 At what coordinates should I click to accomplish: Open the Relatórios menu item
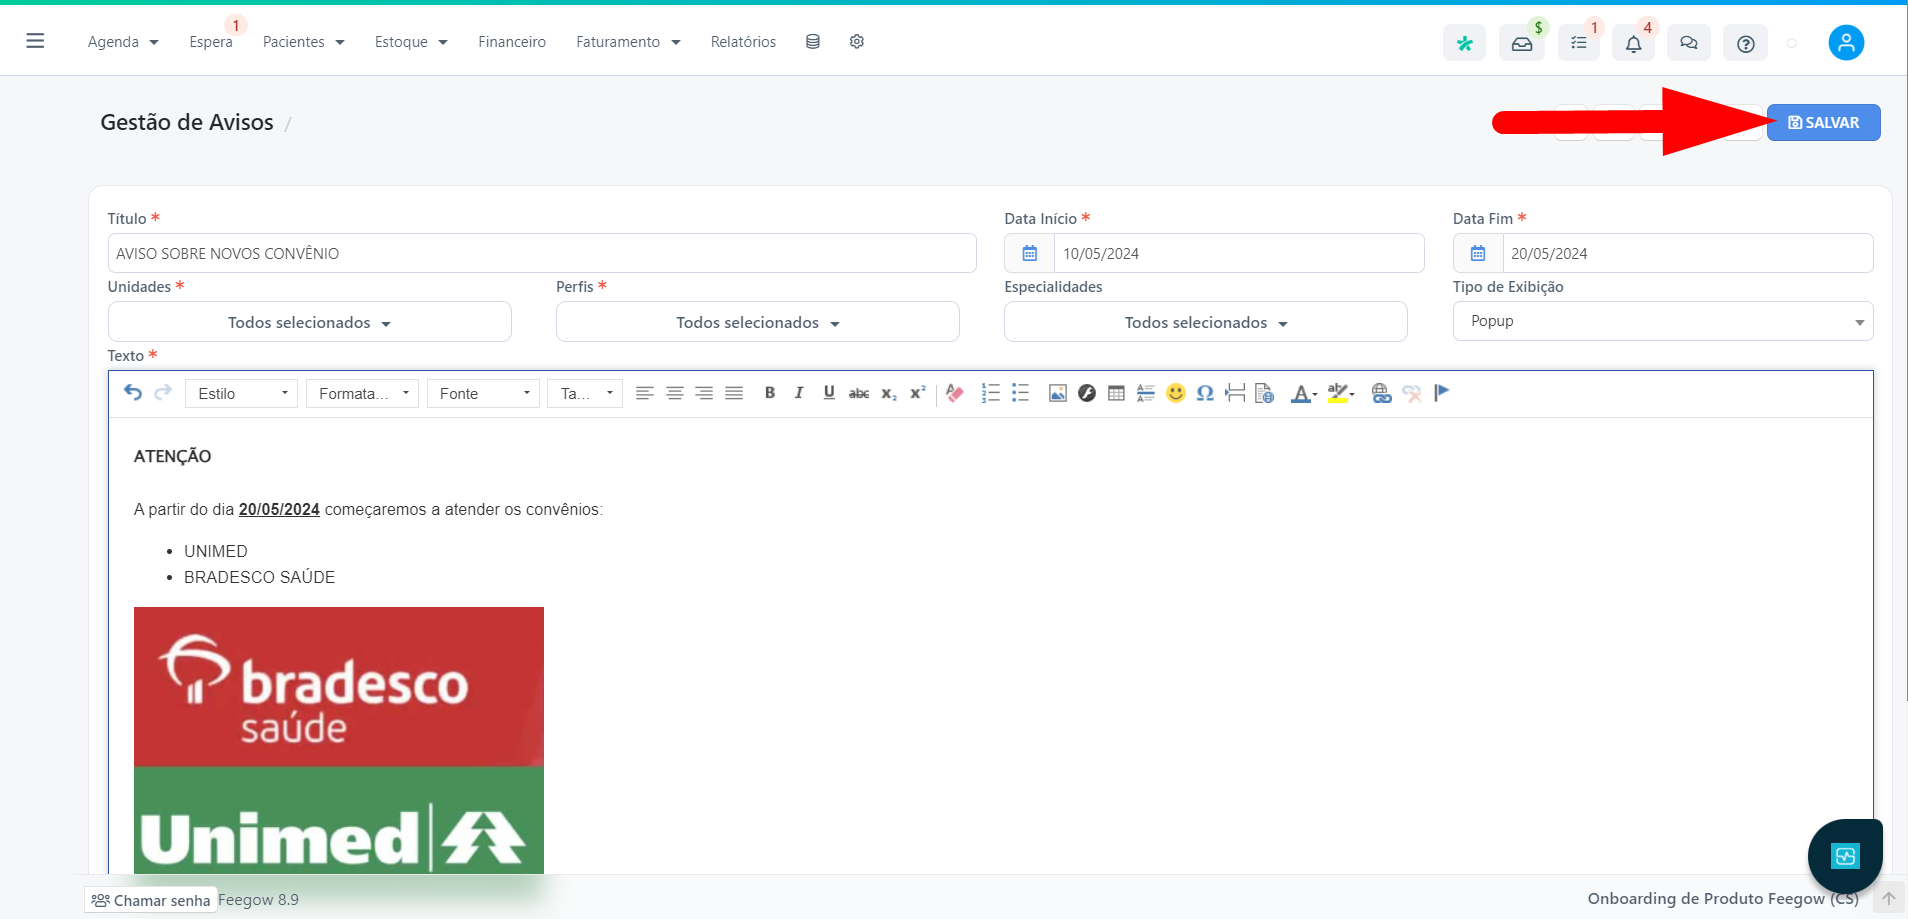(743, 42)
